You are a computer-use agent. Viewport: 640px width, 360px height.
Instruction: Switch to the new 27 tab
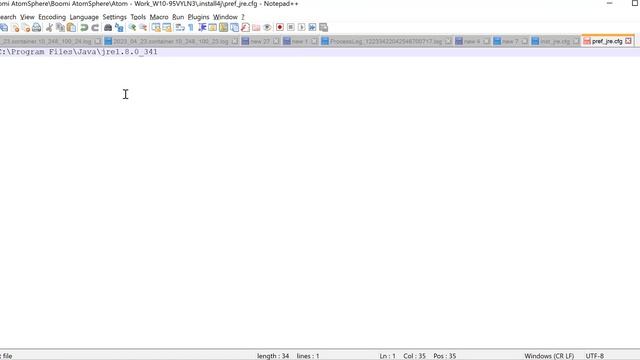click(x=260, y=41)
